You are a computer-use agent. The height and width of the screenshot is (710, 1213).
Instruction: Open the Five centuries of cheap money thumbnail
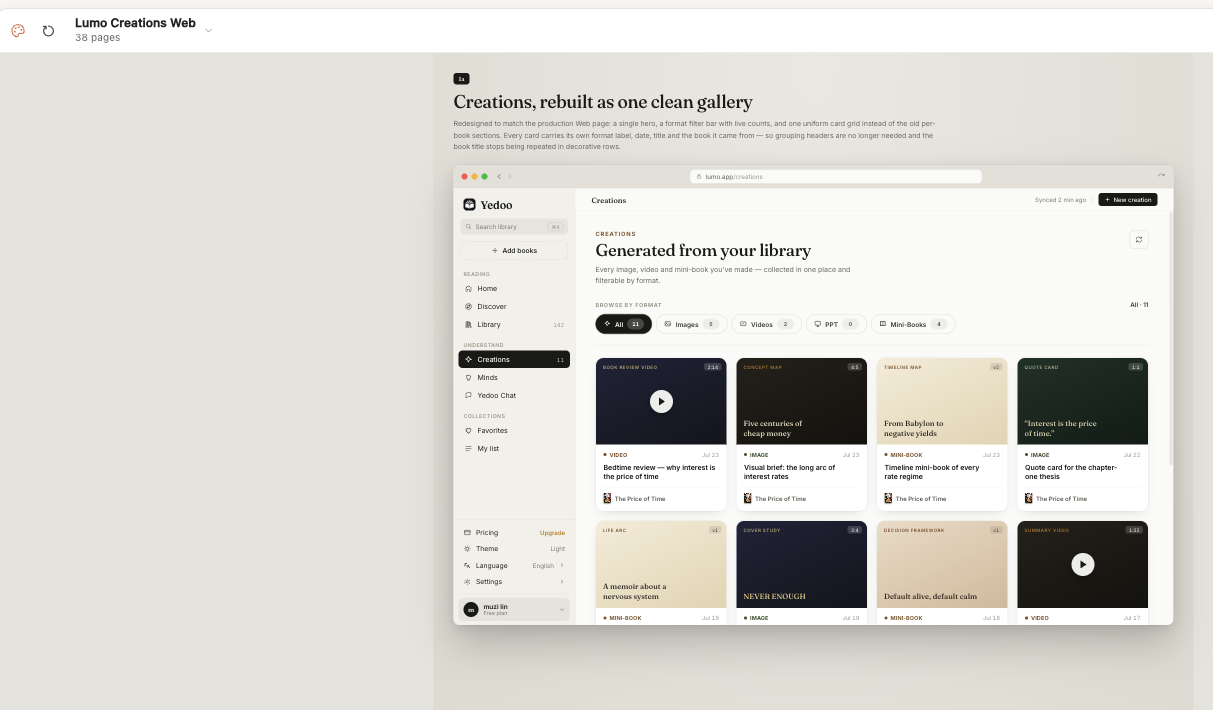pyautogui.click(x=802, y=401)
